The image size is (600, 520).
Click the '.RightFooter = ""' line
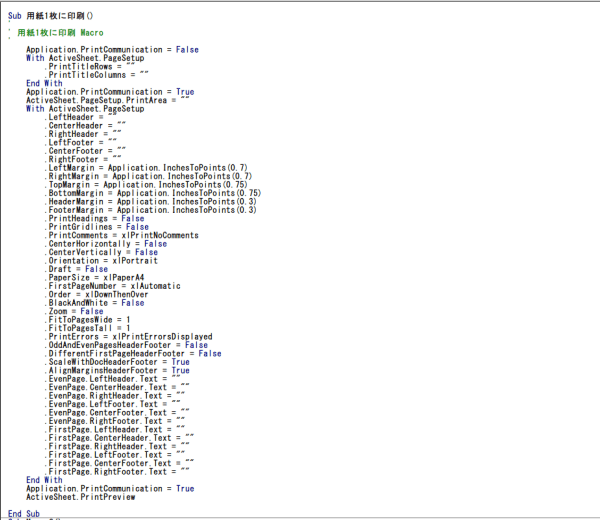(83, 159)
